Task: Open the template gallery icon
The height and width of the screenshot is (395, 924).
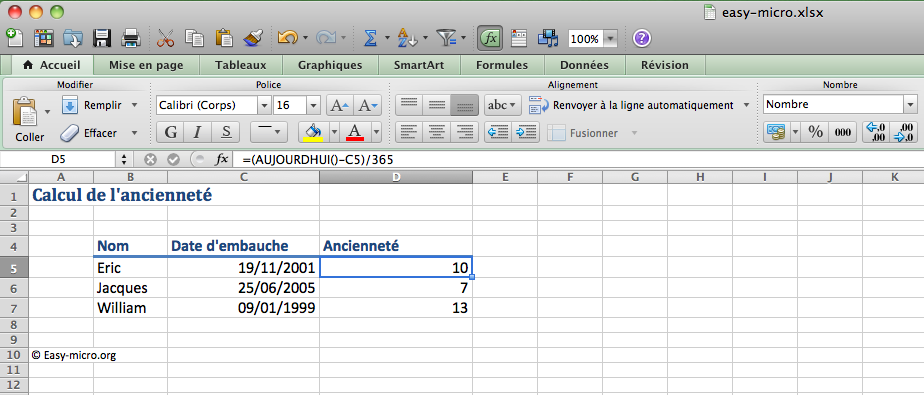Action: [x=44, y=38]
